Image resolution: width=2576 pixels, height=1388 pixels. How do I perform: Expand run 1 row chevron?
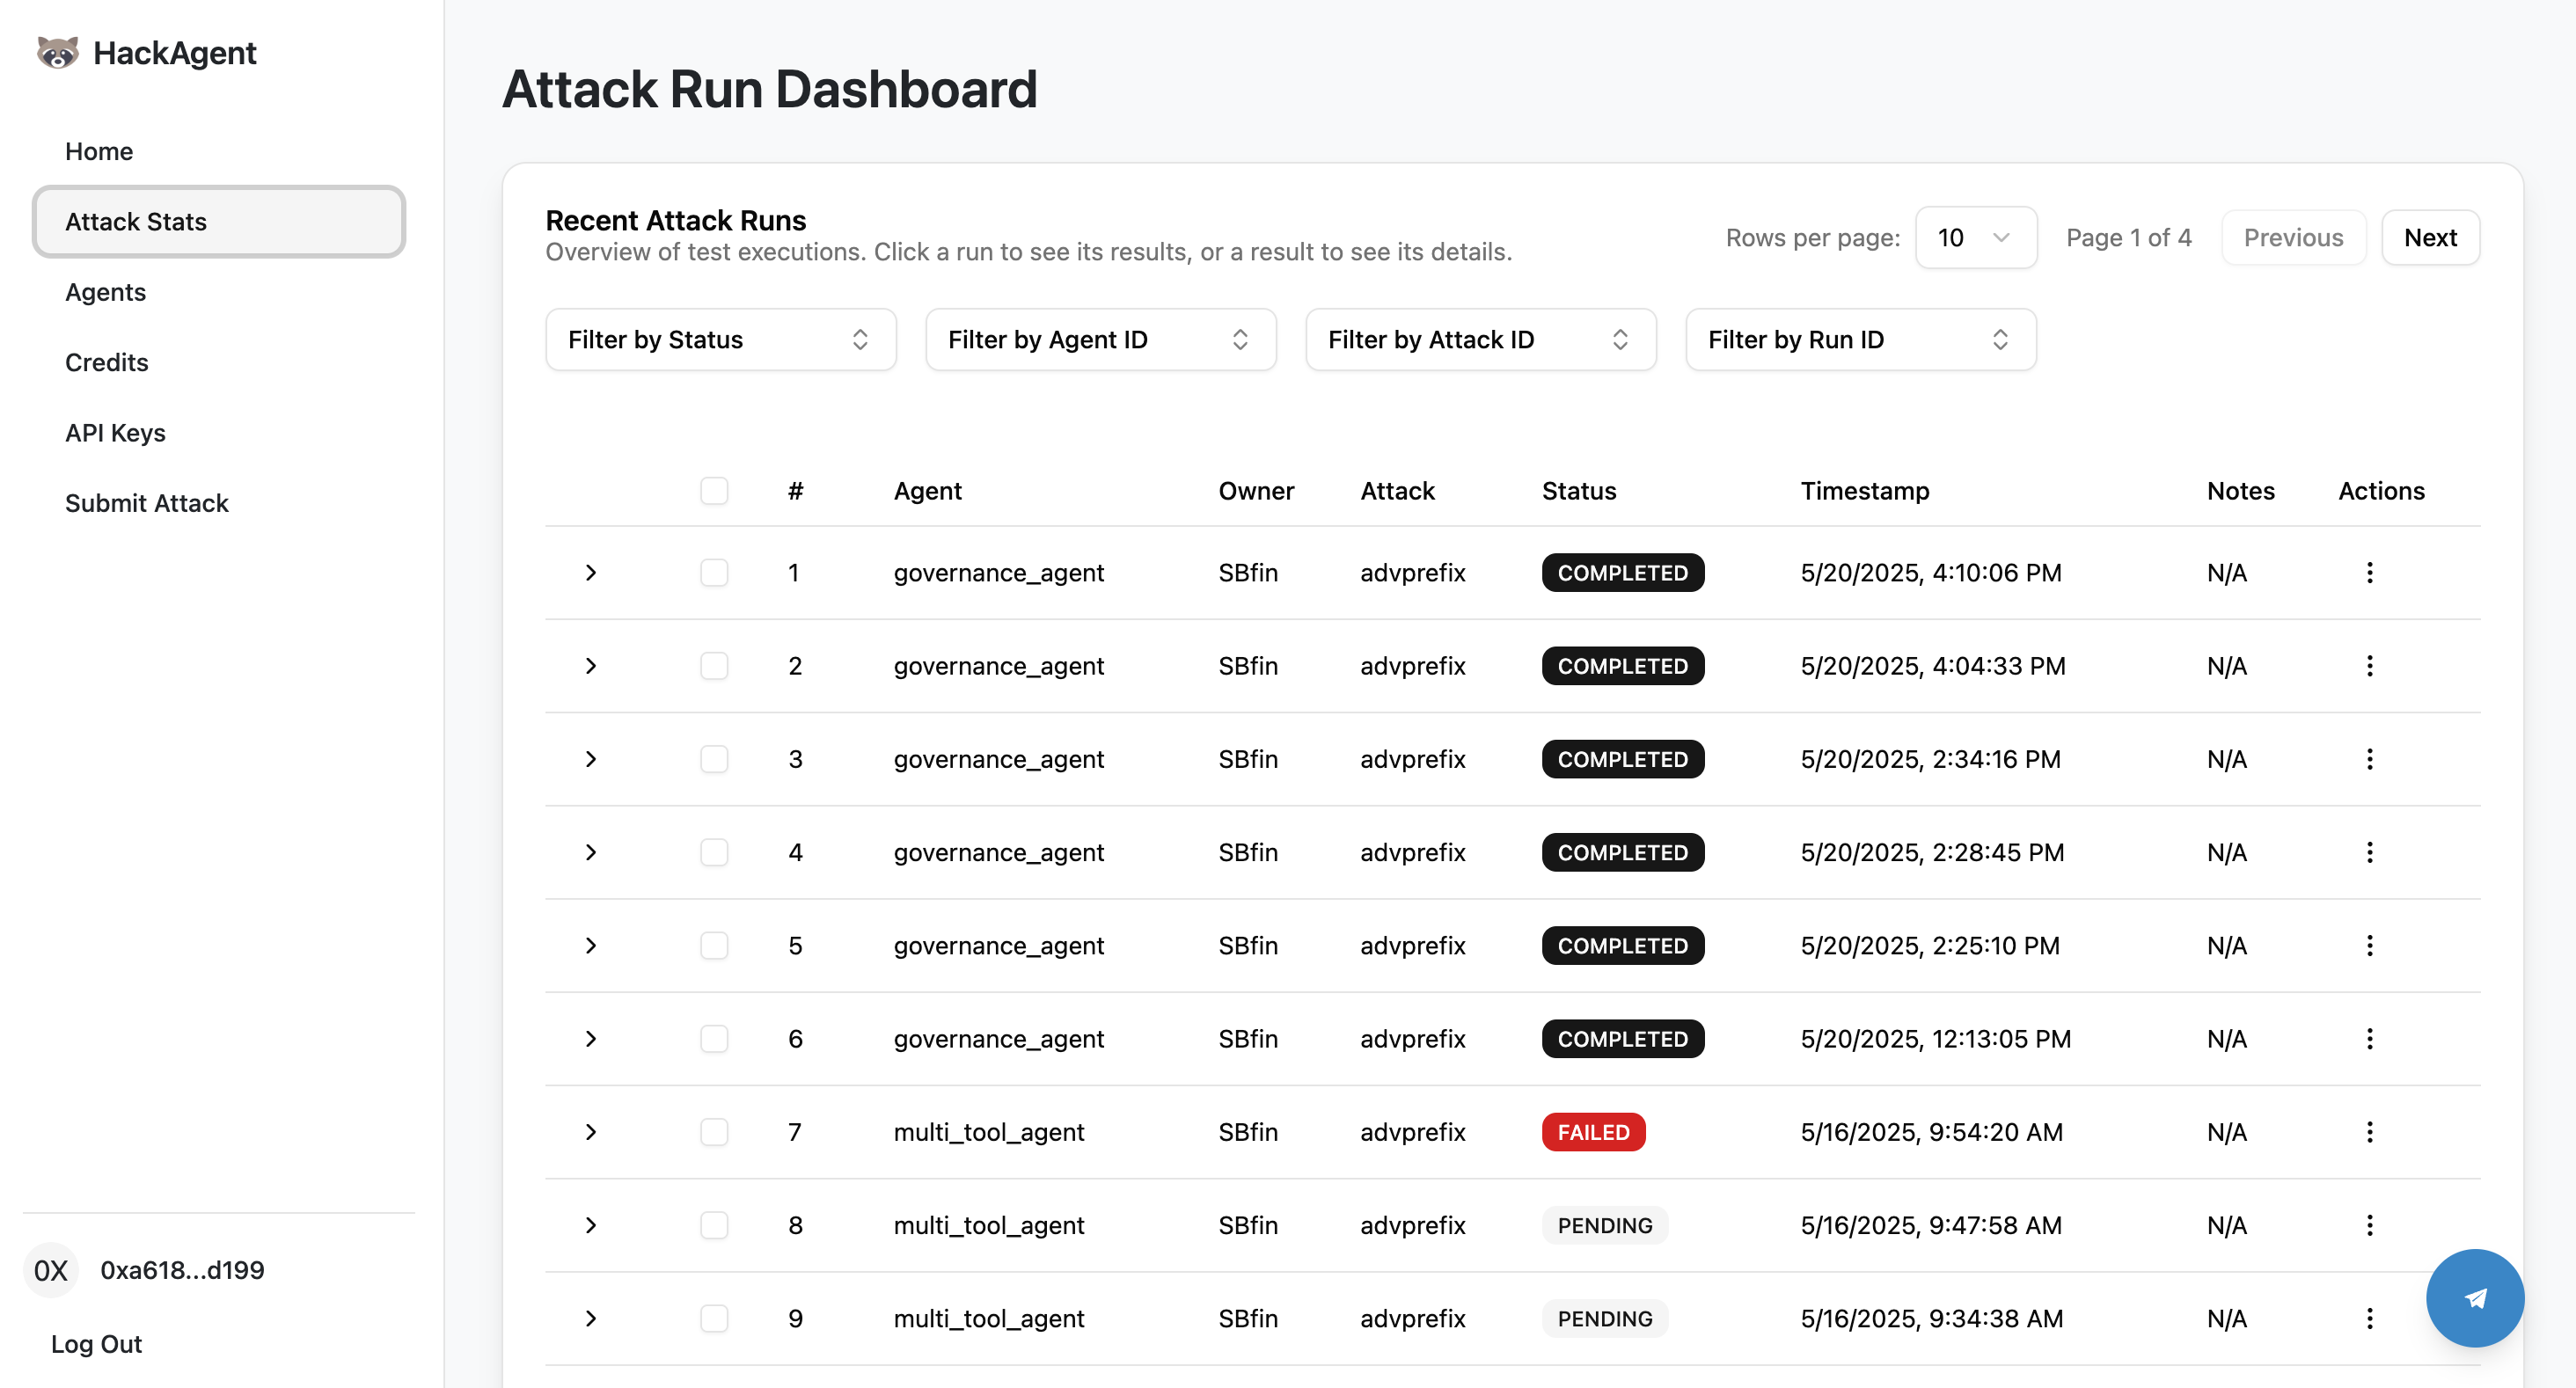(x=591, y=573)
